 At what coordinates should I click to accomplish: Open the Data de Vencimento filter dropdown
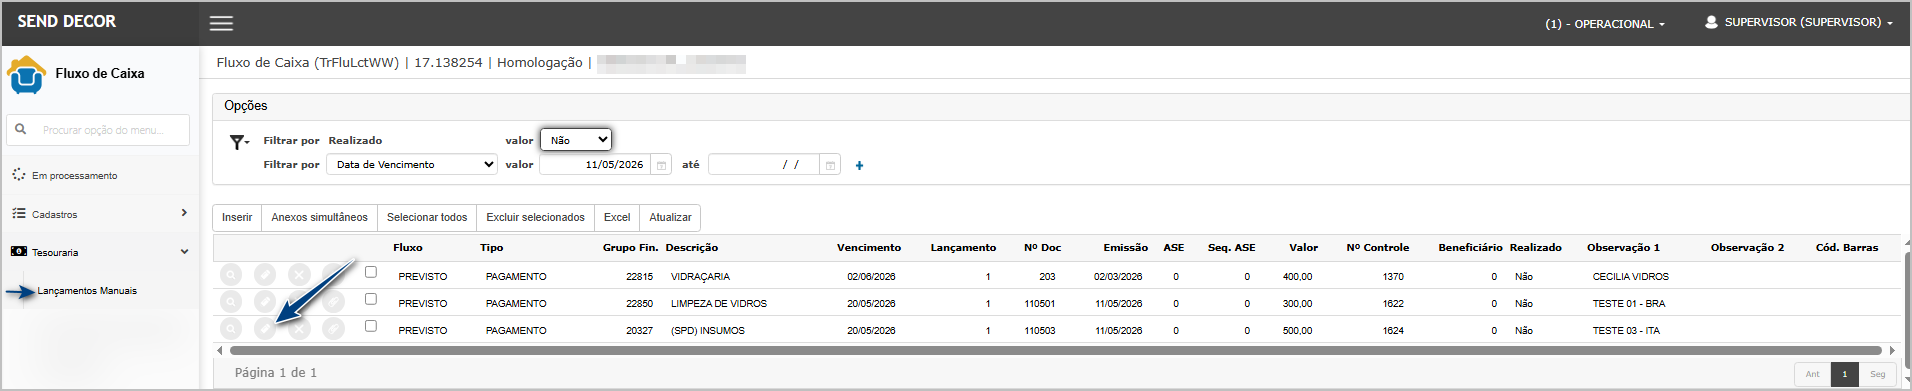pyautogui.click(x=412, y=164)
